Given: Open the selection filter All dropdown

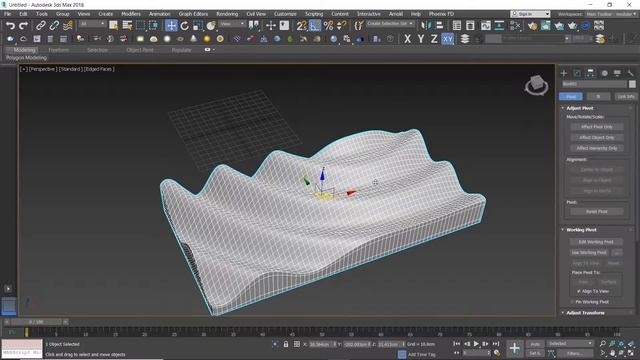Looking at the screenshot, I should click(x=92, y=24).
